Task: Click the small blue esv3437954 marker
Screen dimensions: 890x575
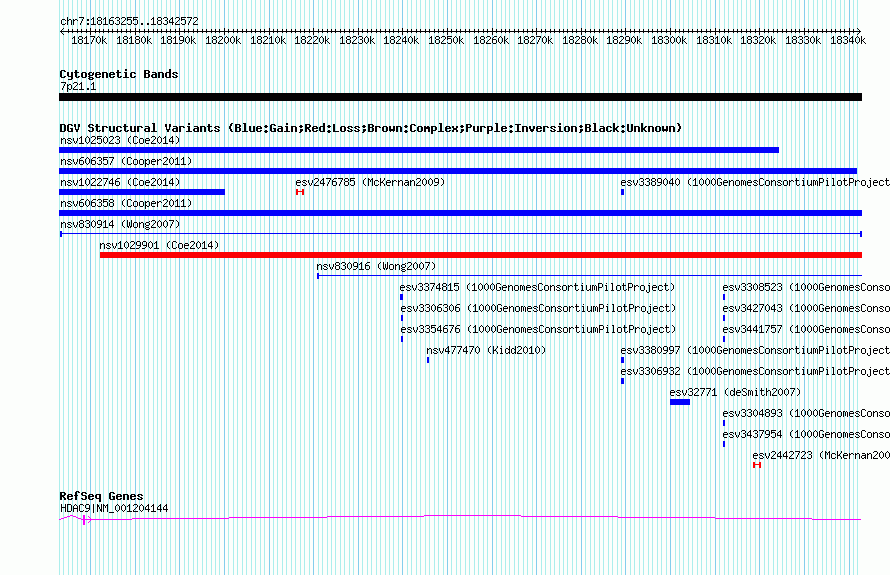Action: [724, 444]
